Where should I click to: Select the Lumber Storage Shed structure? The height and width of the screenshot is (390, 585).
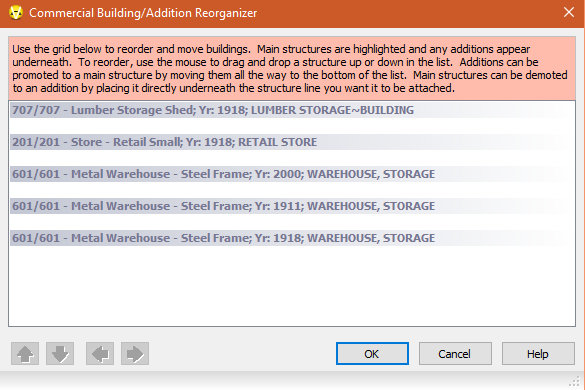coord(292,110)
